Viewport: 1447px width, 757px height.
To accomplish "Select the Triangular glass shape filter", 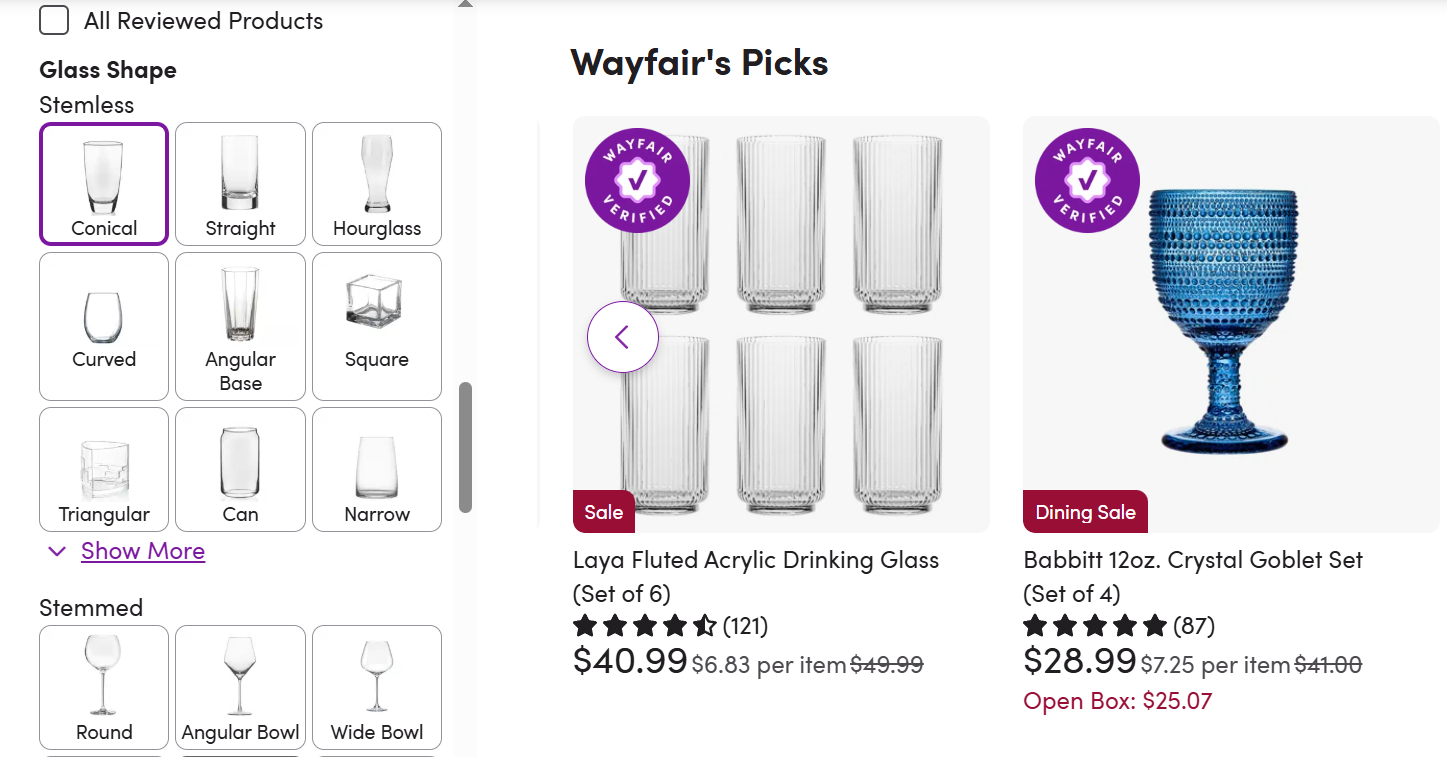I will (103, 469).
